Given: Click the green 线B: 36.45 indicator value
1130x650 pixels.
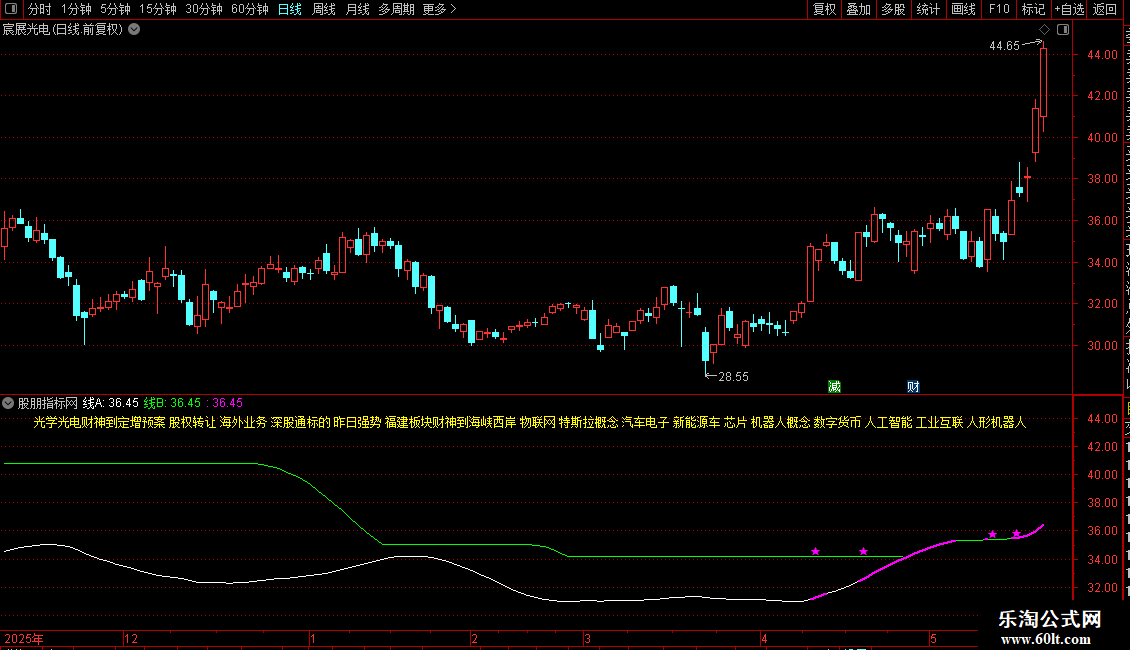Looking at the screenshot, I should pyautogui.click(x=172, y=403).
